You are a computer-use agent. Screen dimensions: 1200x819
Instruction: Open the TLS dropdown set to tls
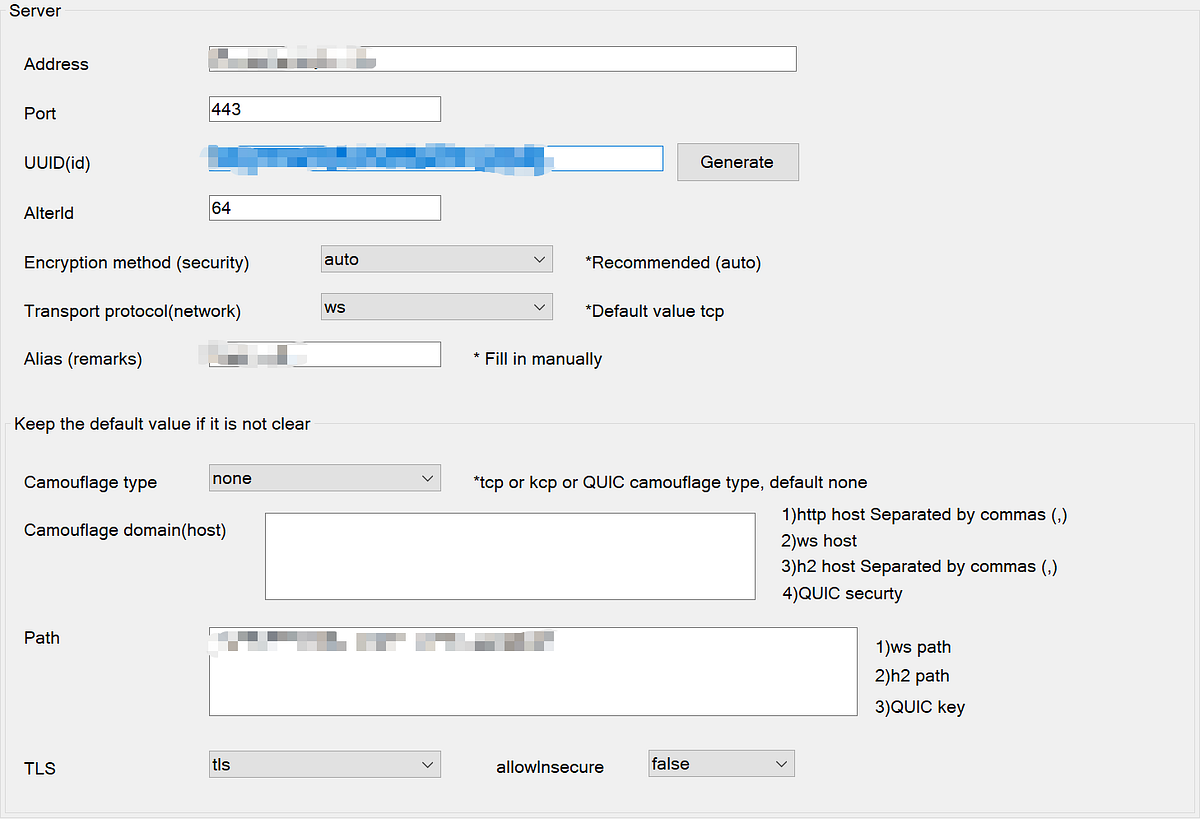pyautogui.click(x=325, y=764)
